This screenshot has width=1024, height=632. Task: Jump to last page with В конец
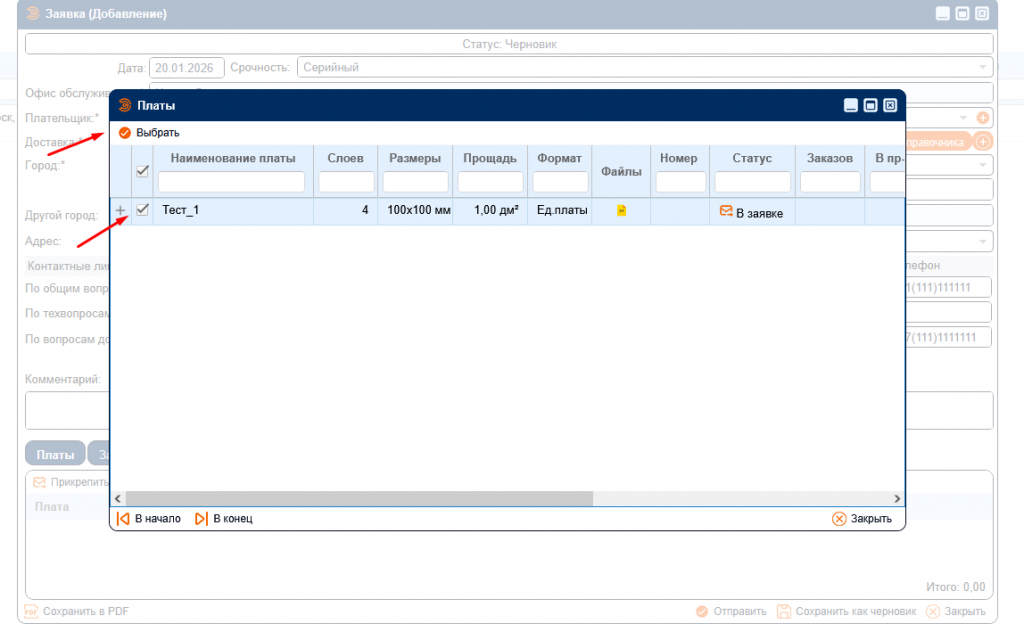pos(224,519)
